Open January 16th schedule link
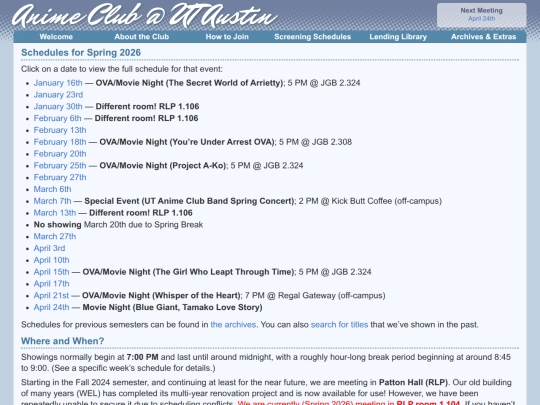 [x=58, y=83]
